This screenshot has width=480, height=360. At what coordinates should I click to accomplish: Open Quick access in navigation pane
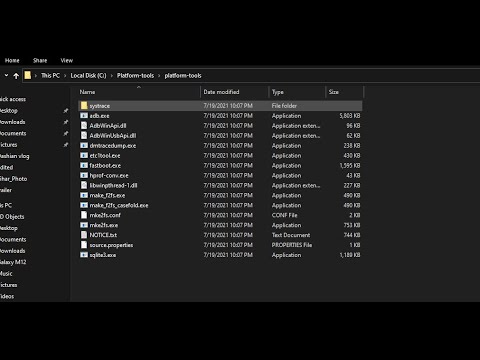(x=13, y=99)
